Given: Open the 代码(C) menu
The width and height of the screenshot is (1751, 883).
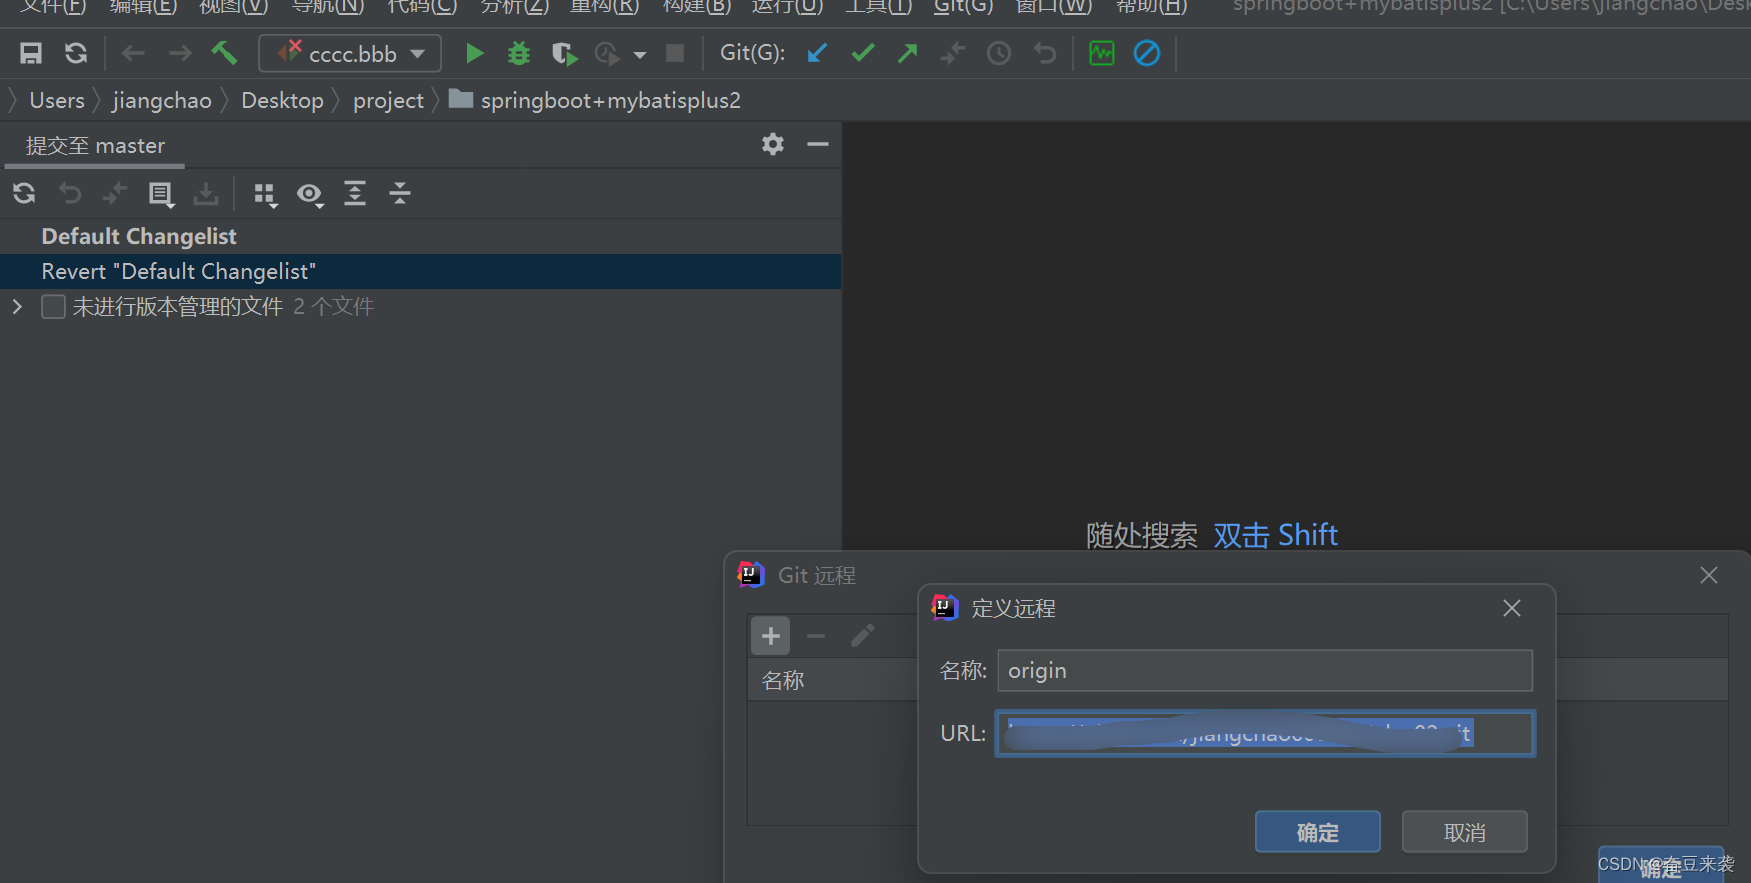Looking at the screenshot, I should (x=422, y=7).
